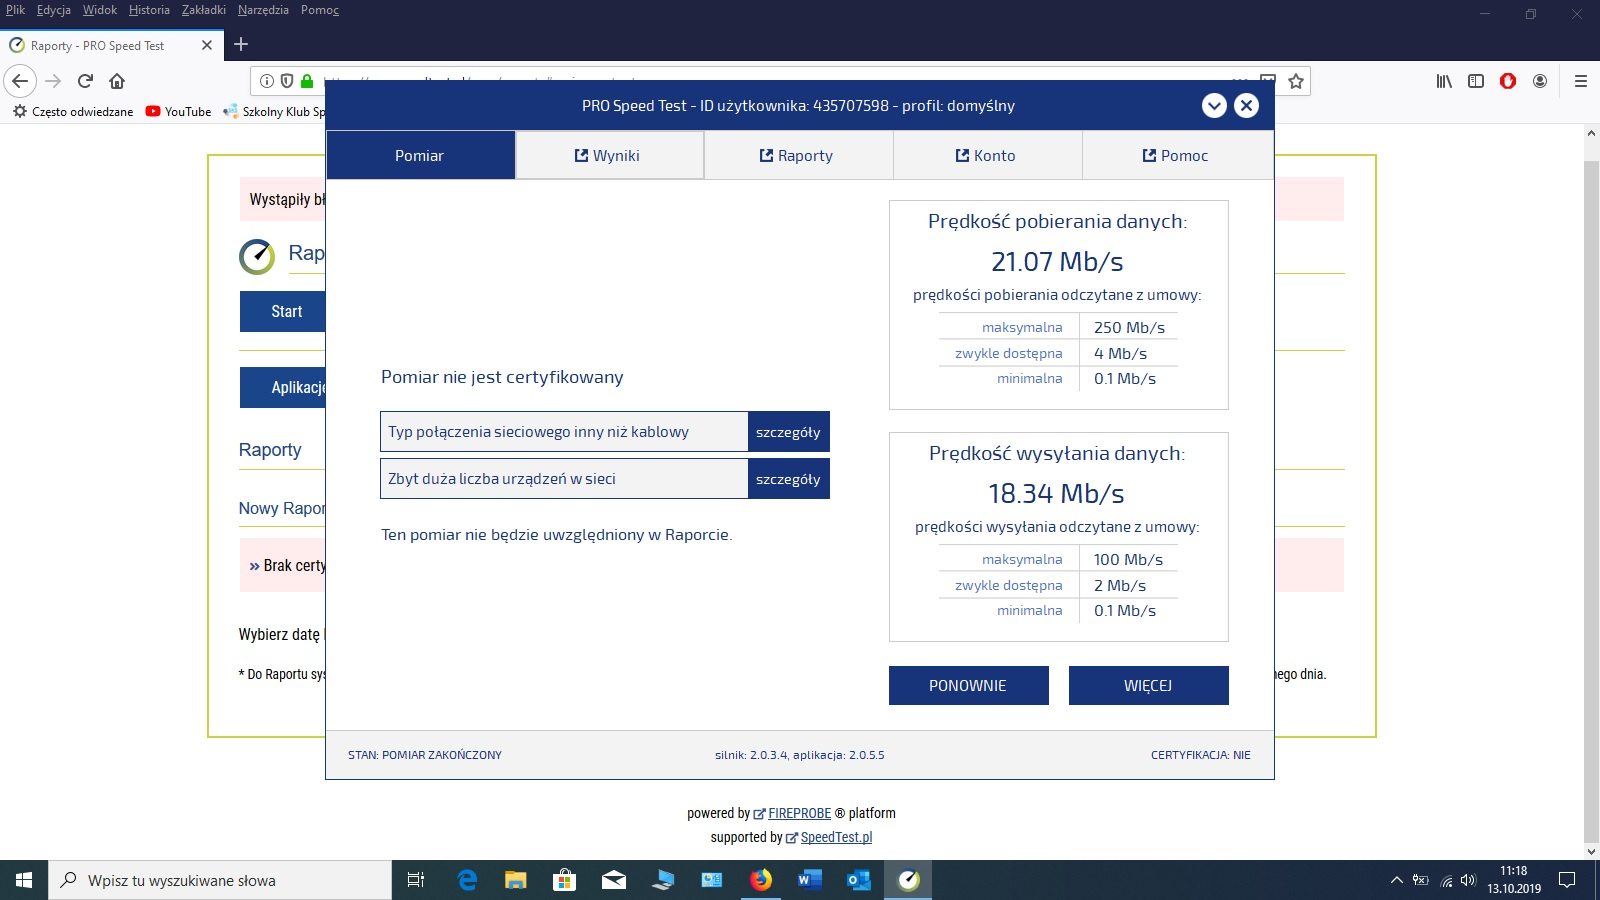Screen dimensions: 1600x900
Task: Open the Widok menu
Action: click(x=100, y=10)
